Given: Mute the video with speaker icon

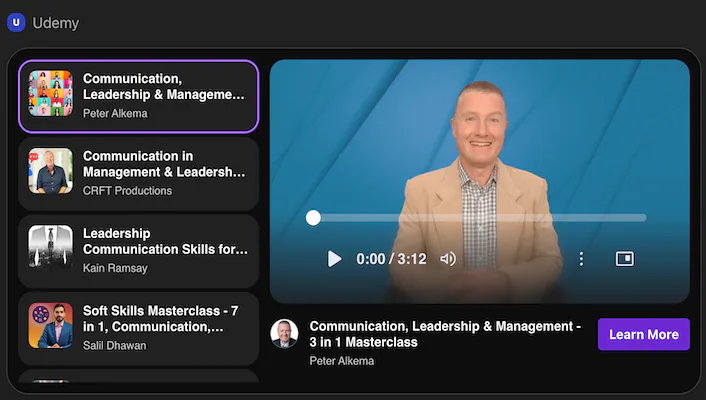Looking at the screenshot, I should tap(448, 259).
